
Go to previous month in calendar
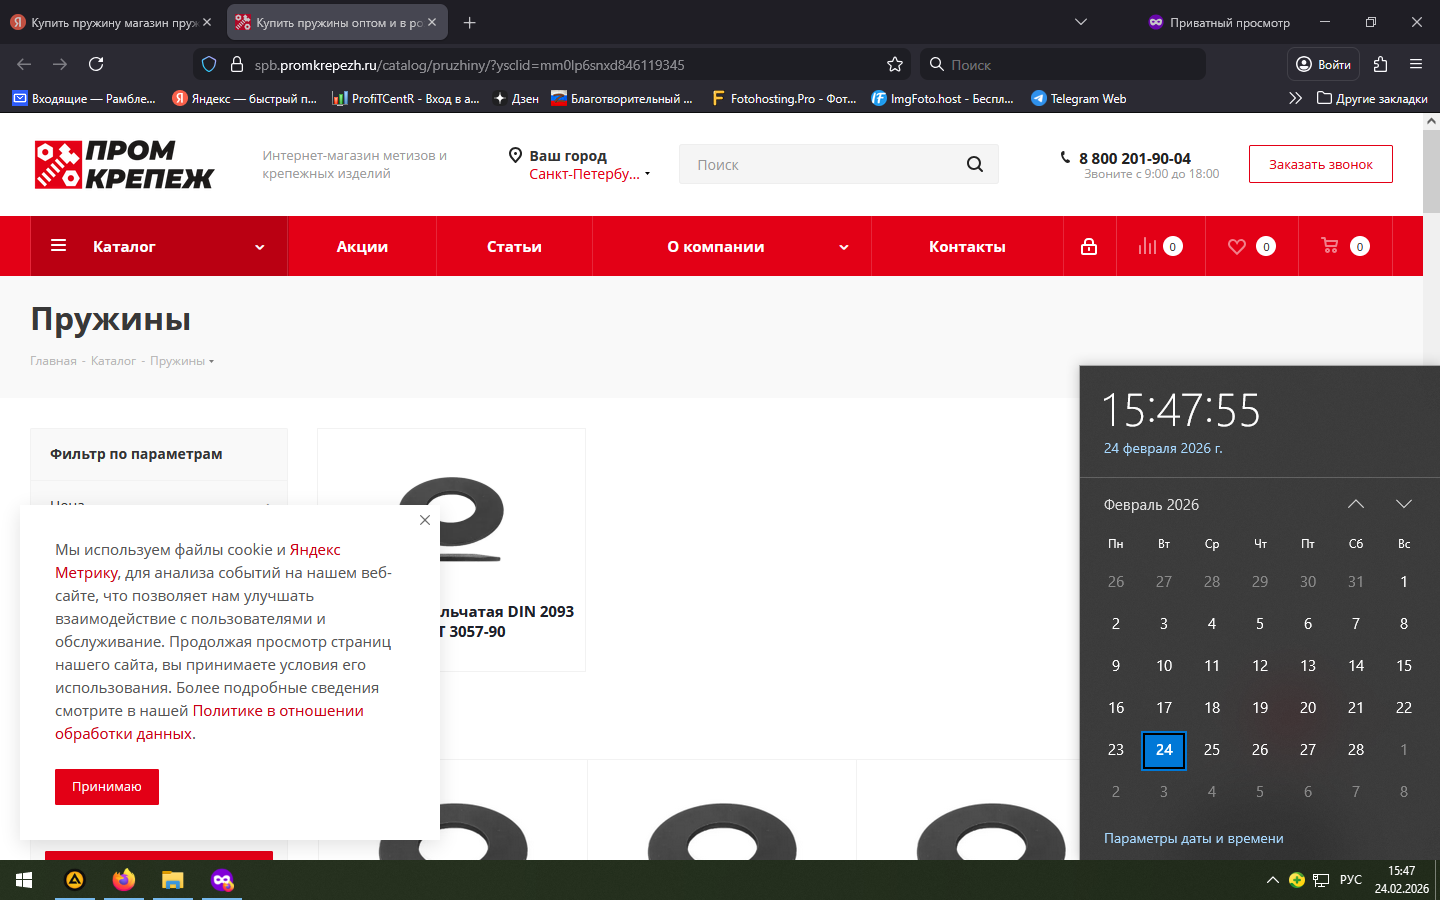[1355, 504]
